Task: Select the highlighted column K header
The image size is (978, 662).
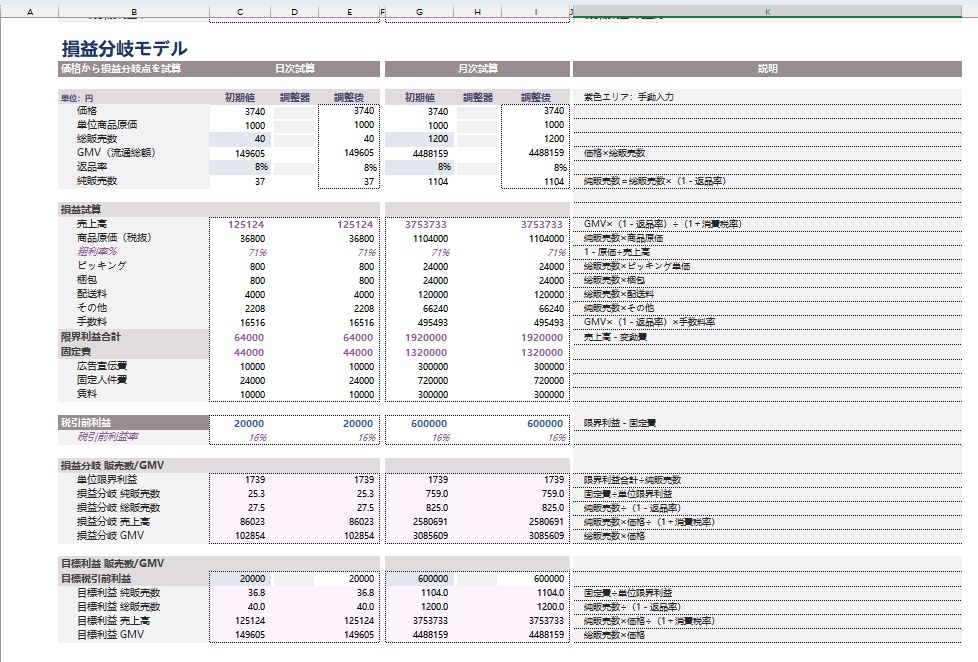Action: (x=767, y=12)
